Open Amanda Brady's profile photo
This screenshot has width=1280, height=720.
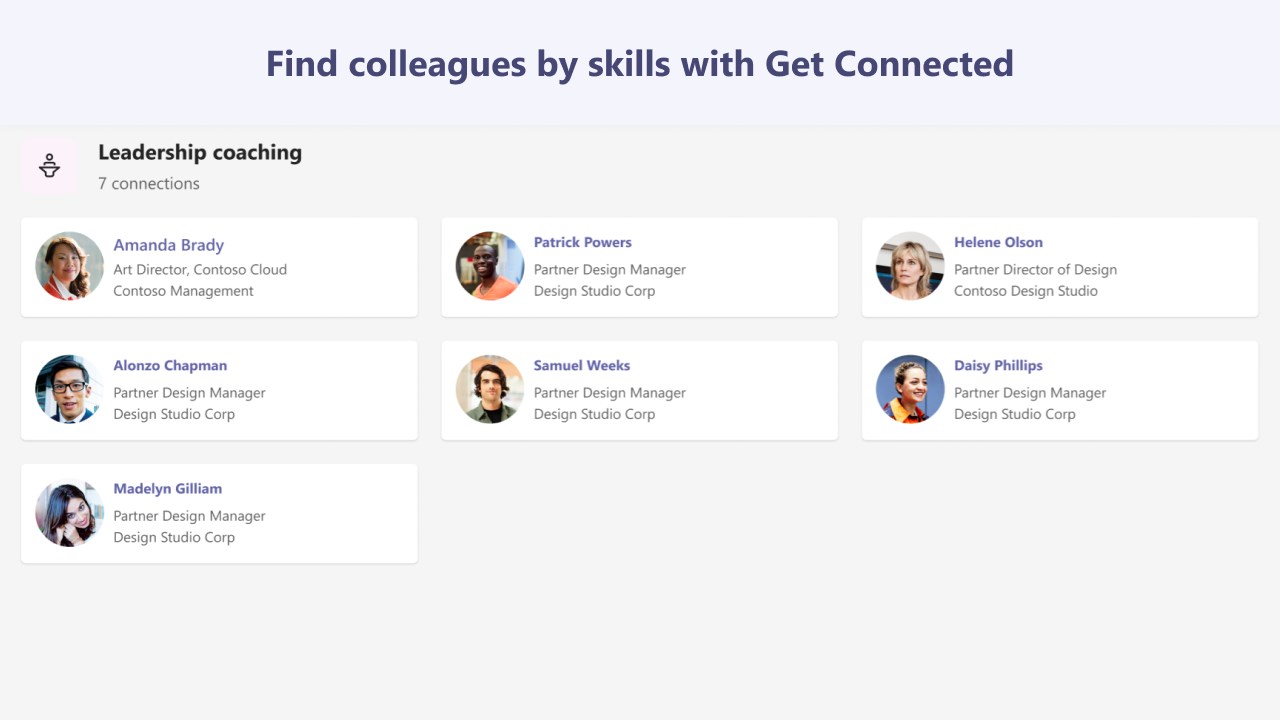70,266
